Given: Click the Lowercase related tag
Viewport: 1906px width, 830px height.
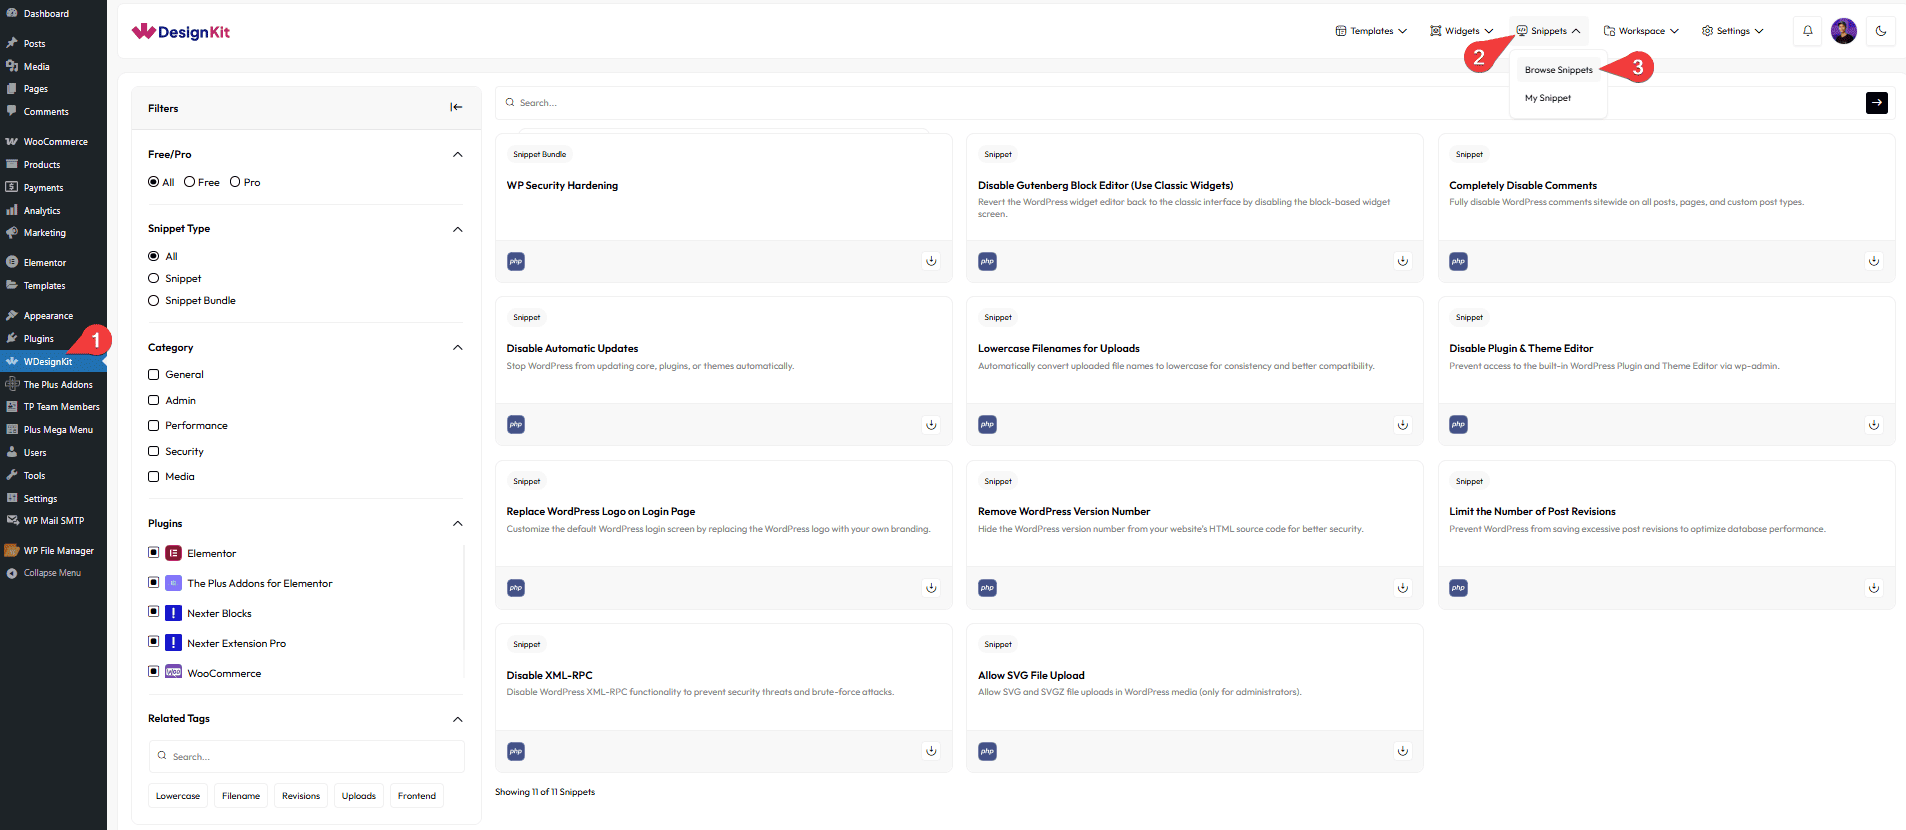Looking at the screenshot, I should (178, 796).
